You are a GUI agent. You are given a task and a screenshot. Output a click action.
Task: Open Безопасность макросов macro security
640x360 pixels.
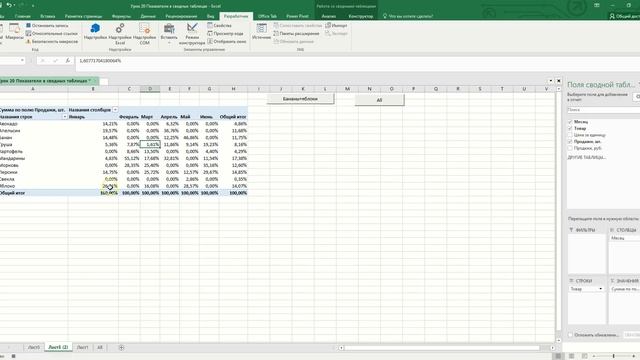pos(51,42)
